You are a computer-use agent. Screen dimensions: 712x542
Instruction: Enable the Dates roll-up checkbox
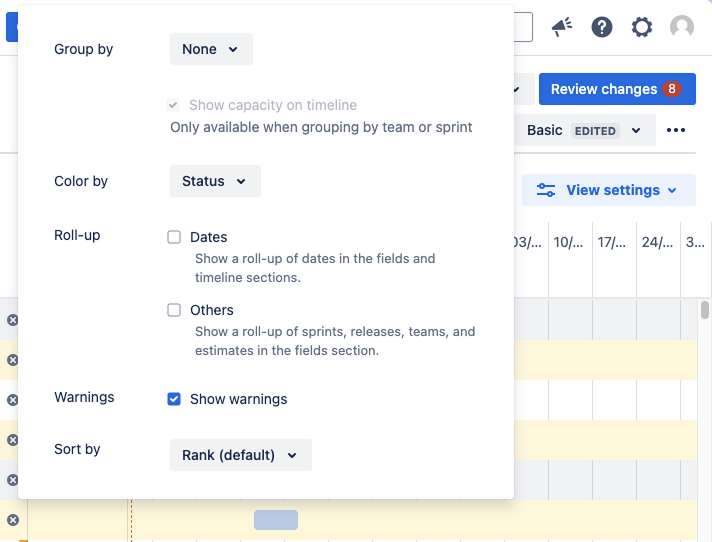pos(174,237)
